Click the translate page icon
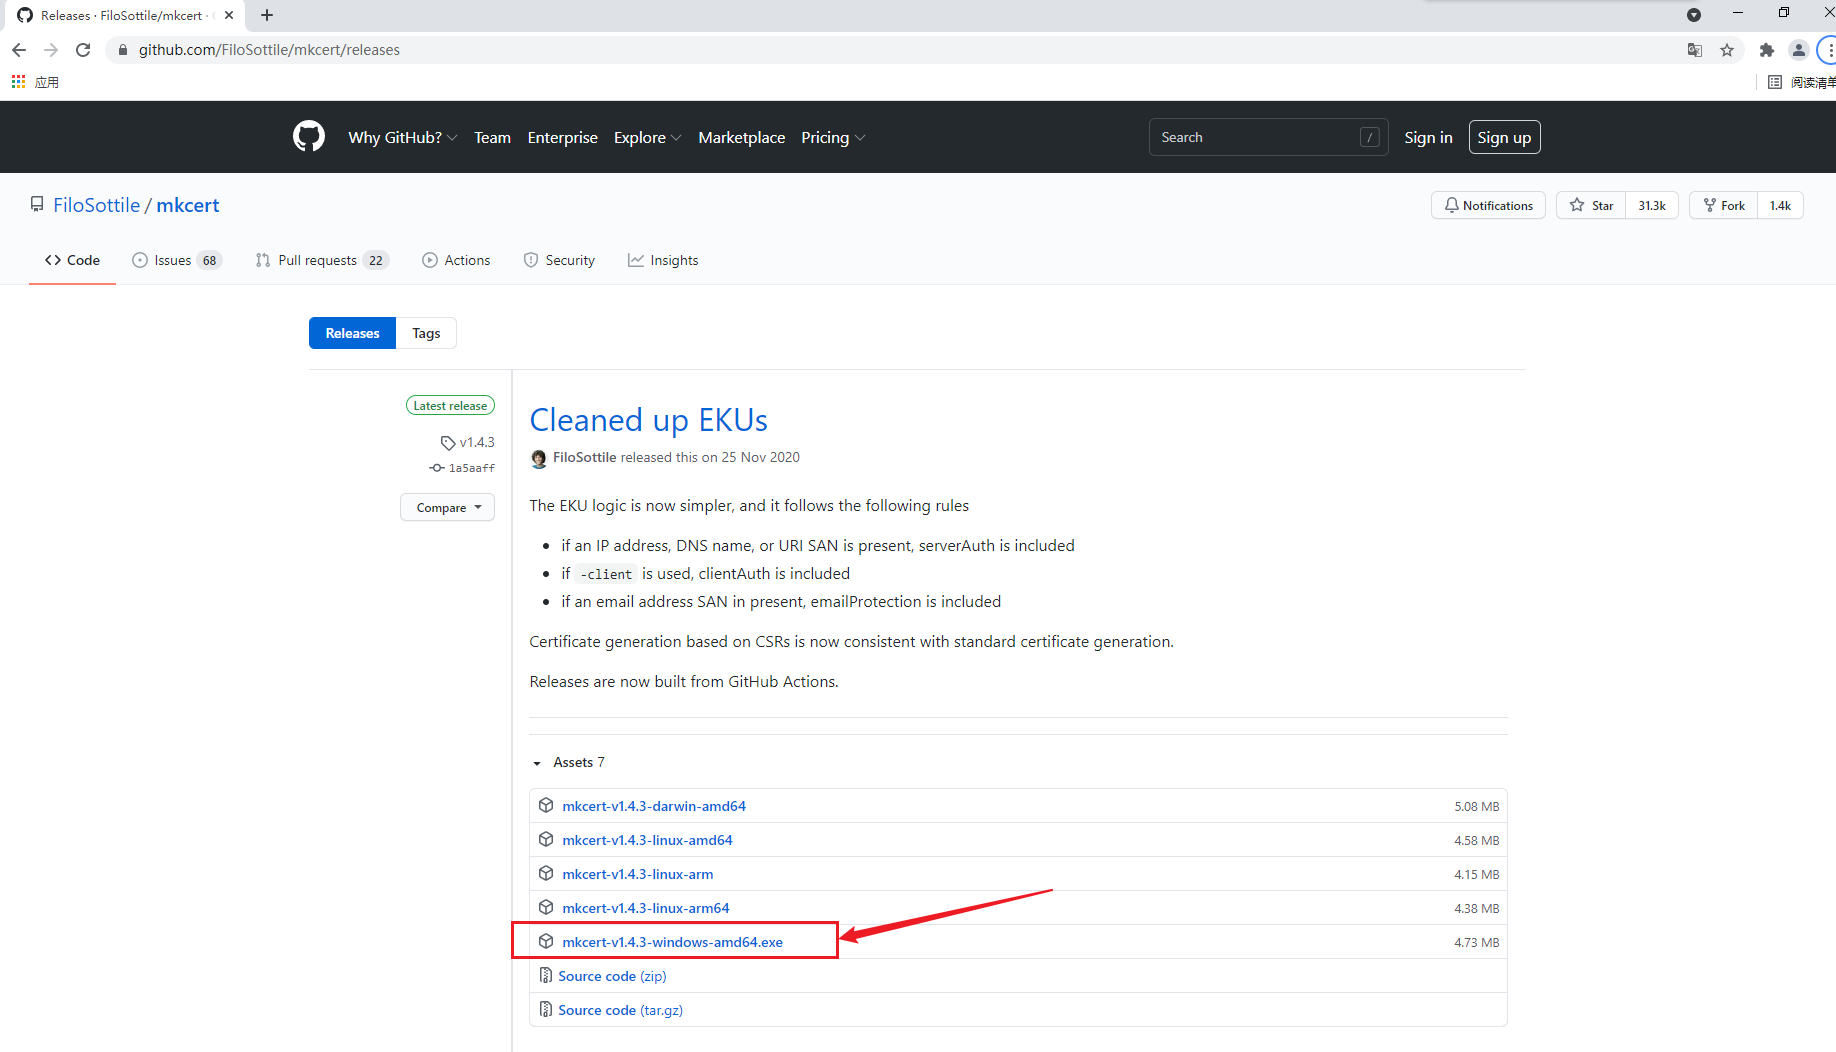The height and width of the screenshot is (1052, 1836). point(1694,50)
